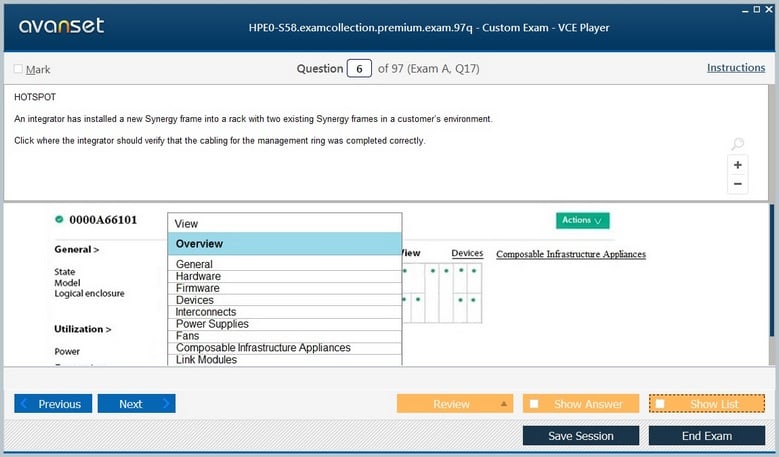Go to the Previous question

pyautogui.click(x=53, y=404)
